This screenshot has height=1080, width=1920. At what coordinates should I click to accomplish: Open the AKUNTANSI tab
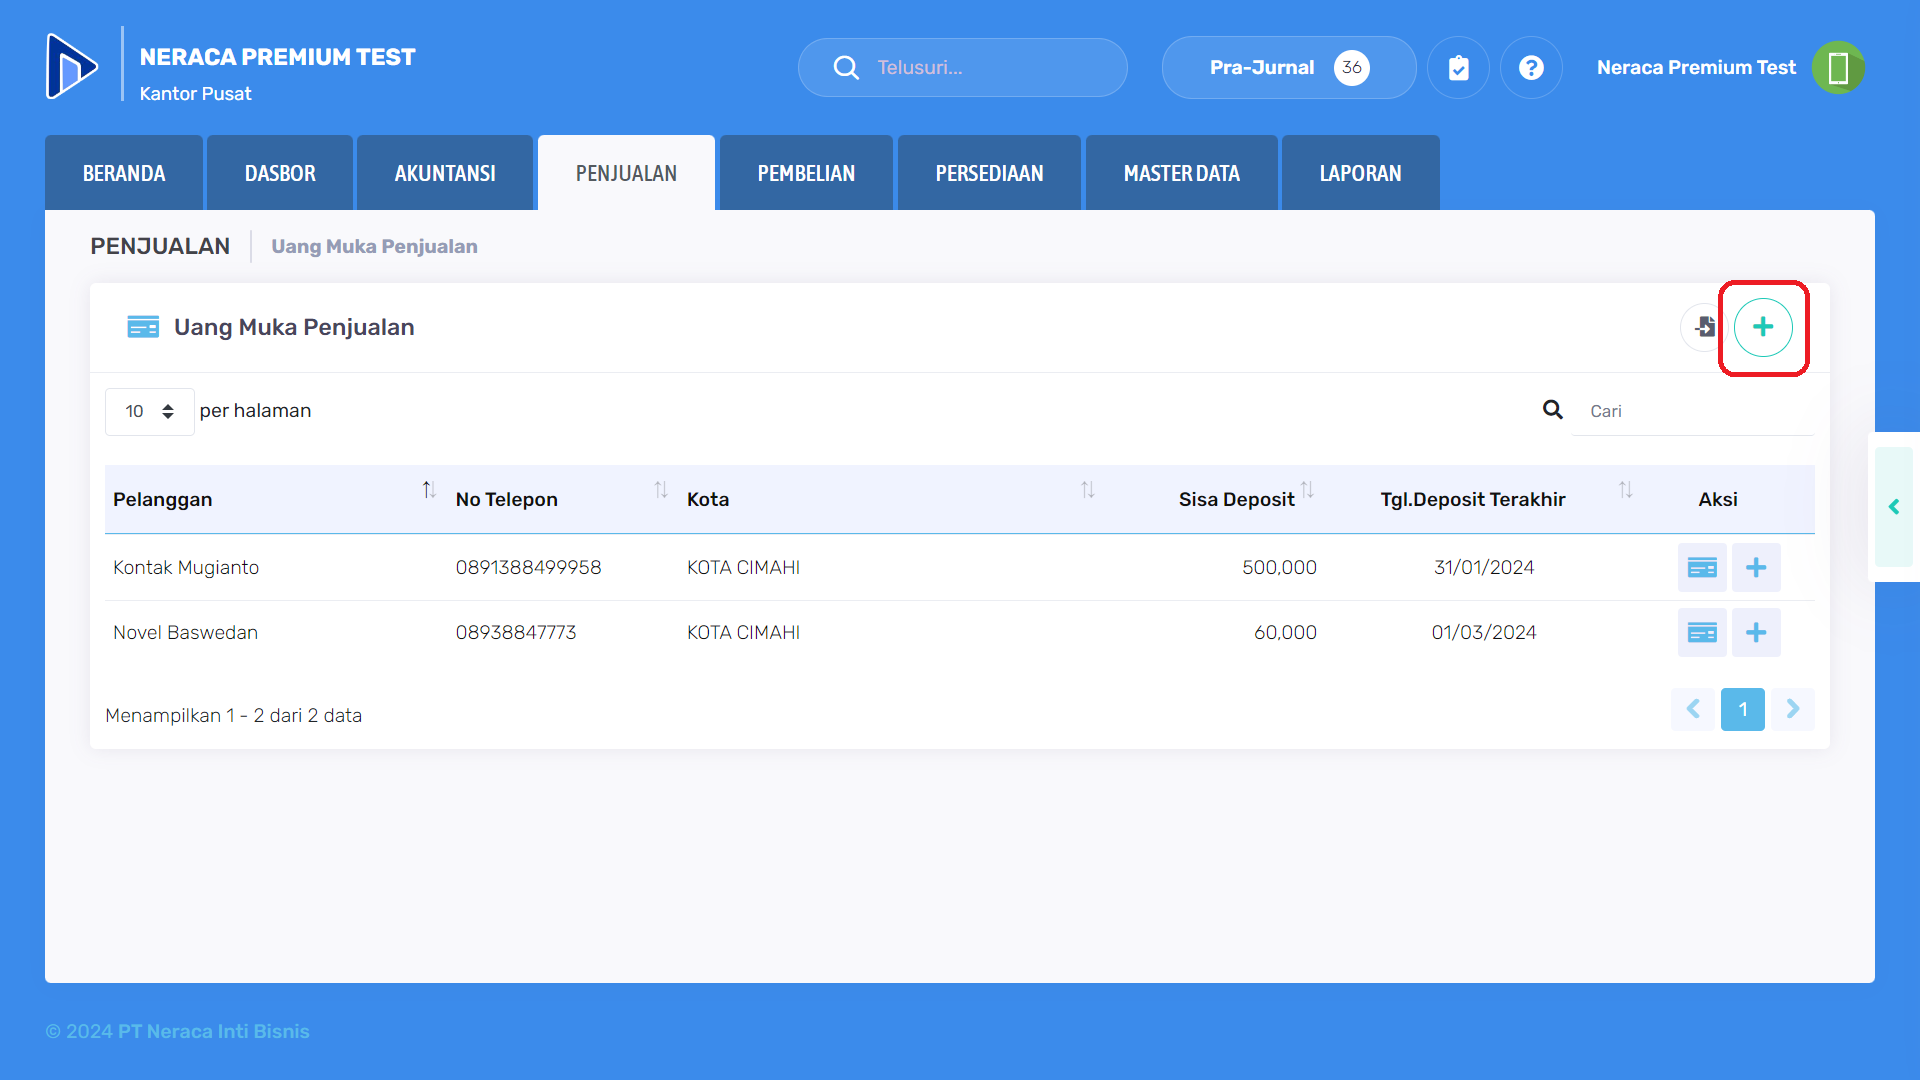pos(445,173)
